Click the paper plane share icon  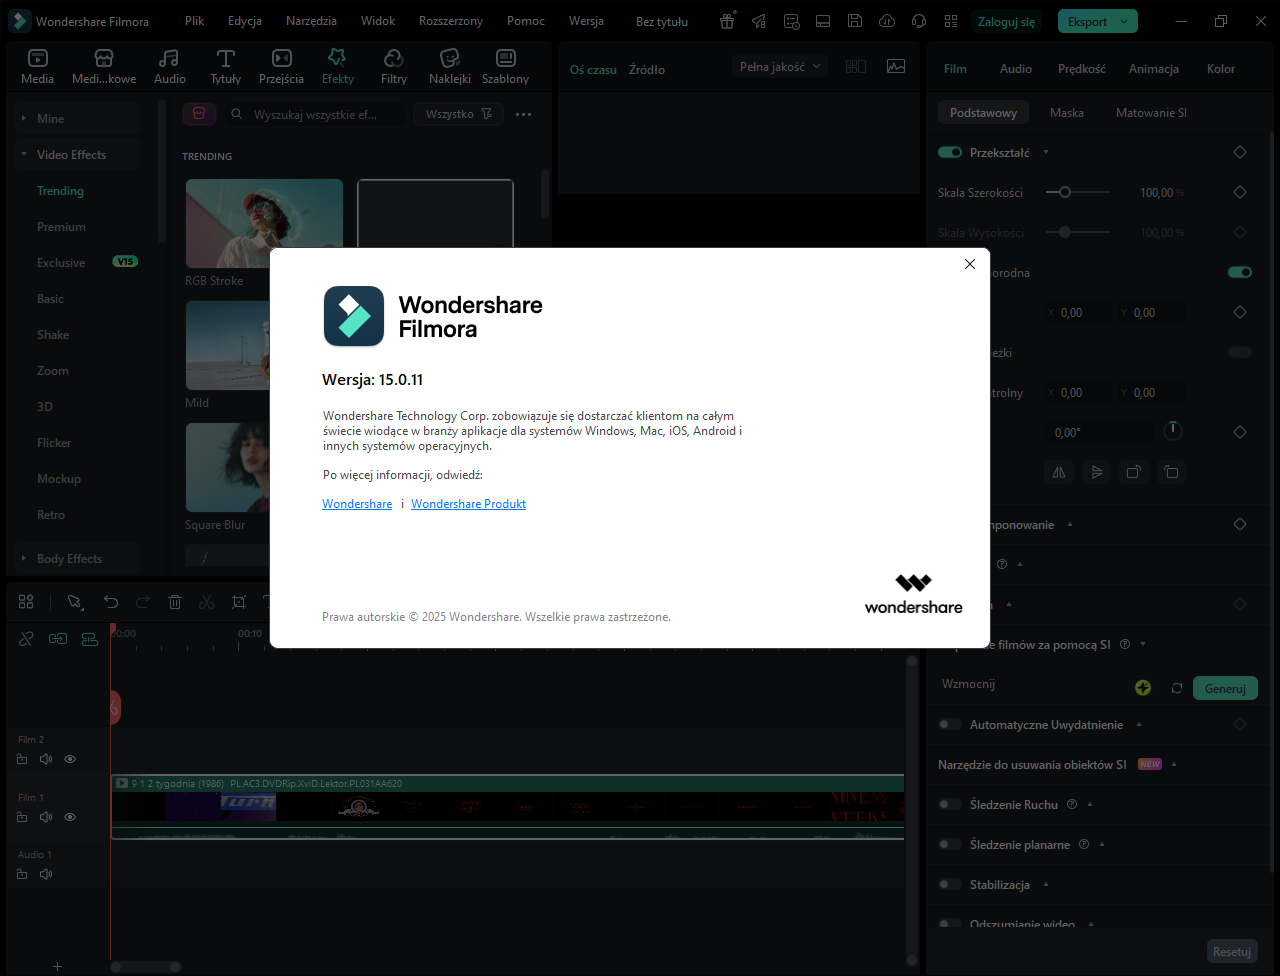pyautogui.click(x=760, y=21)
